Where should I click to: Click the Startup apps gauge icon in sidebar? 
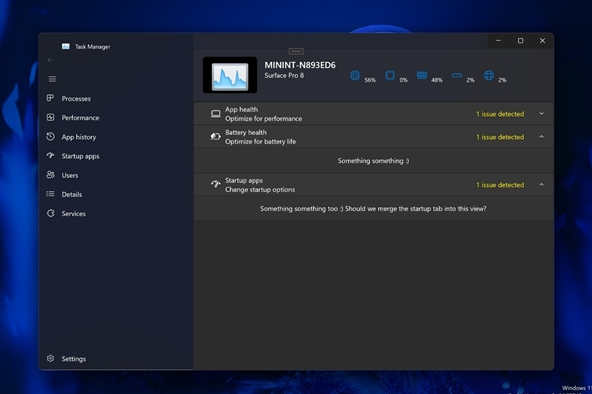click(50, 155)
